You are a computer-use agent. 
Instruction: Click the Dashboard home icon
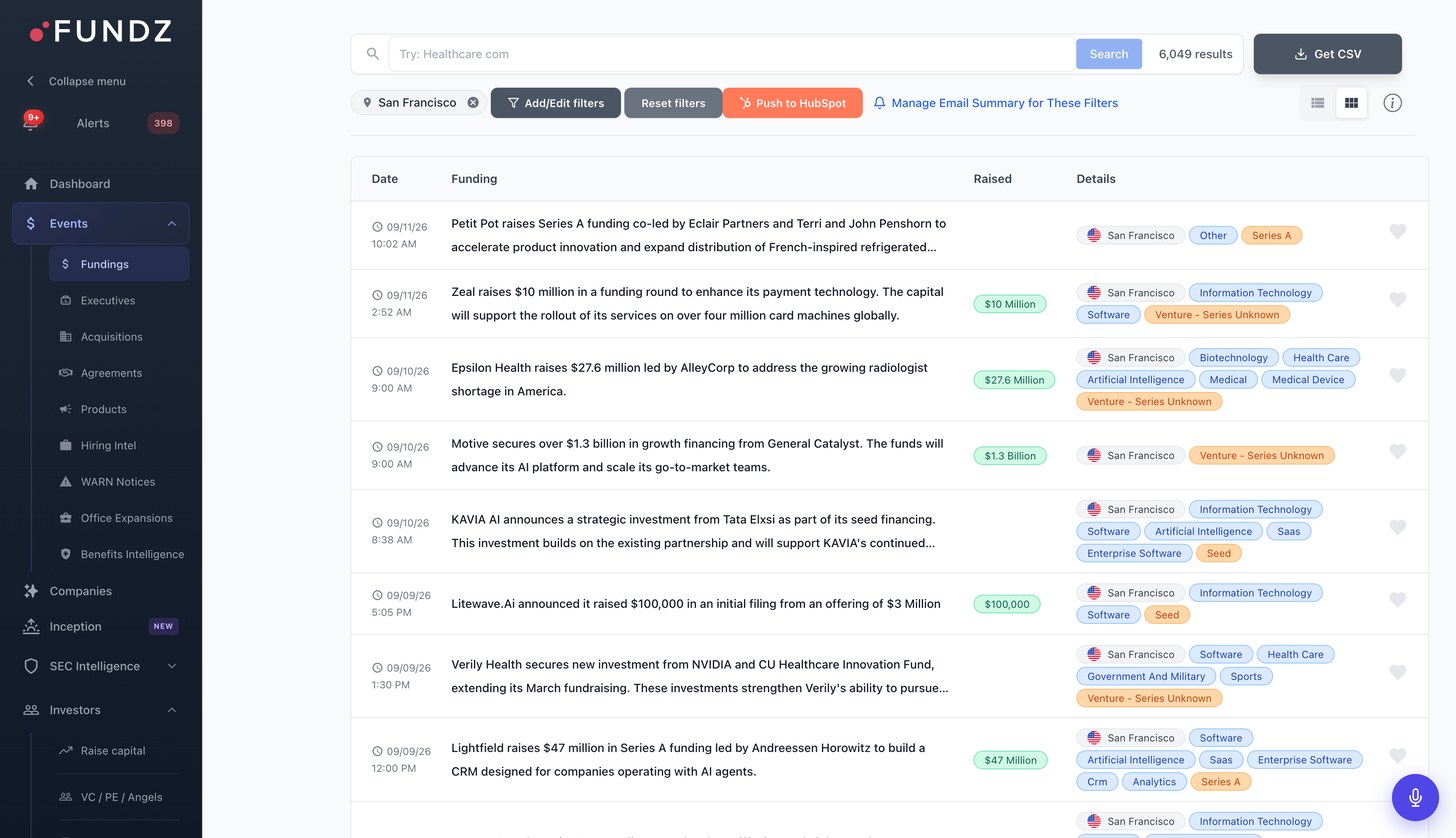coord(31,184)
